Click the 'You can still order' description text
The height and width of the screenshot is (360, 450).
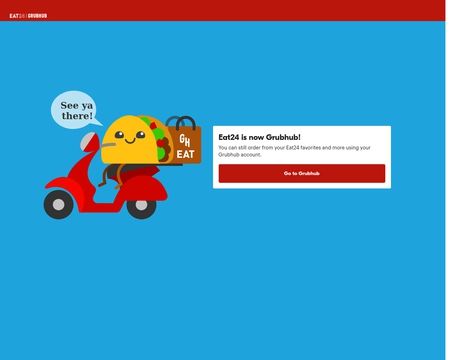click(x=294, y=151)
